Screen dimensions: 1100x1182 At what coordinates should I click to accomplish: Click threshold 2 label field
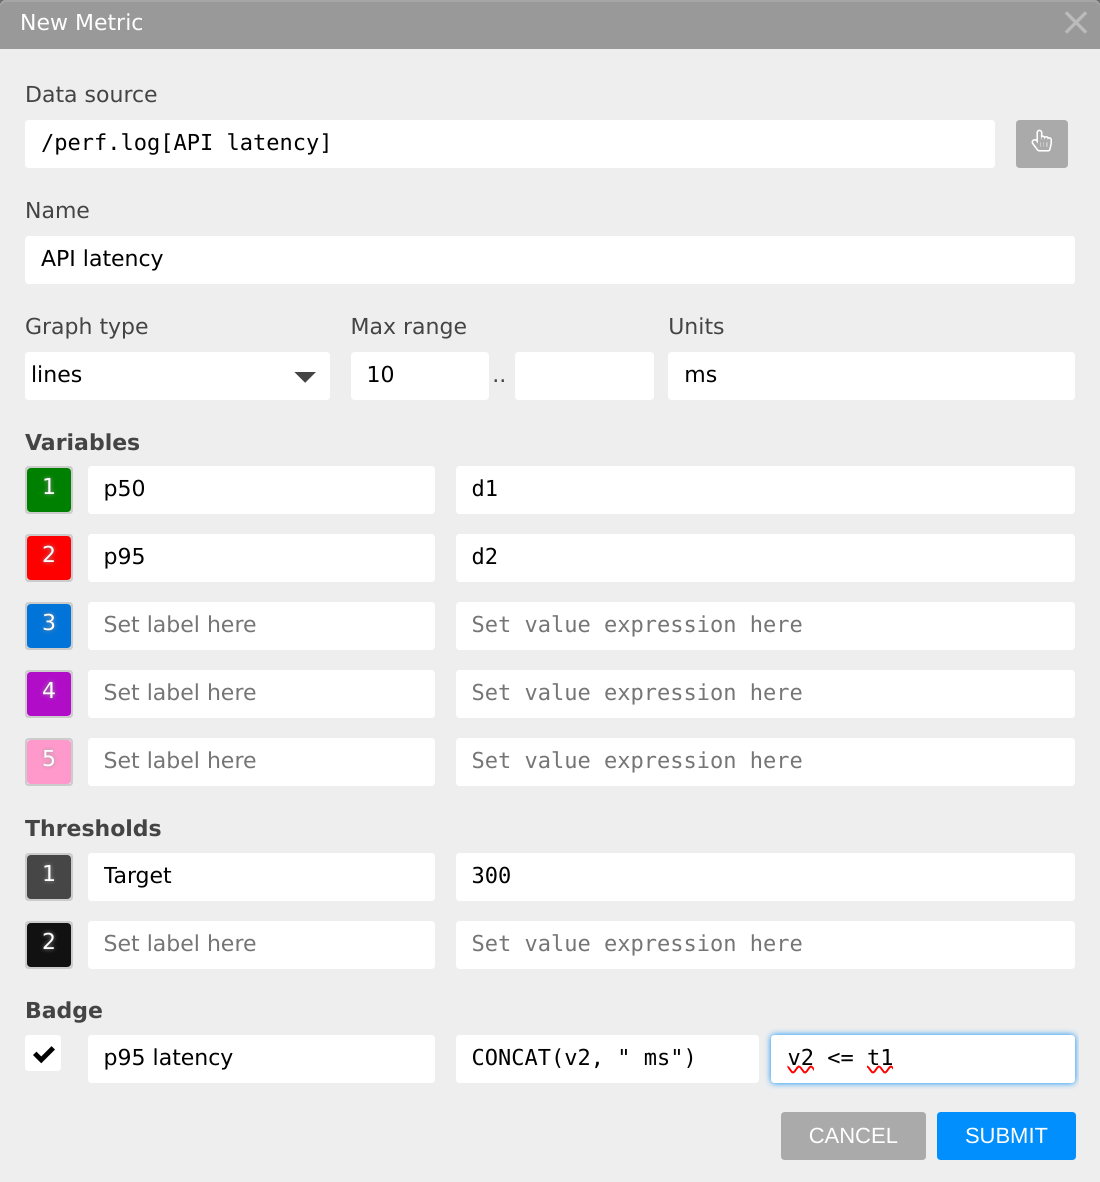261,945
